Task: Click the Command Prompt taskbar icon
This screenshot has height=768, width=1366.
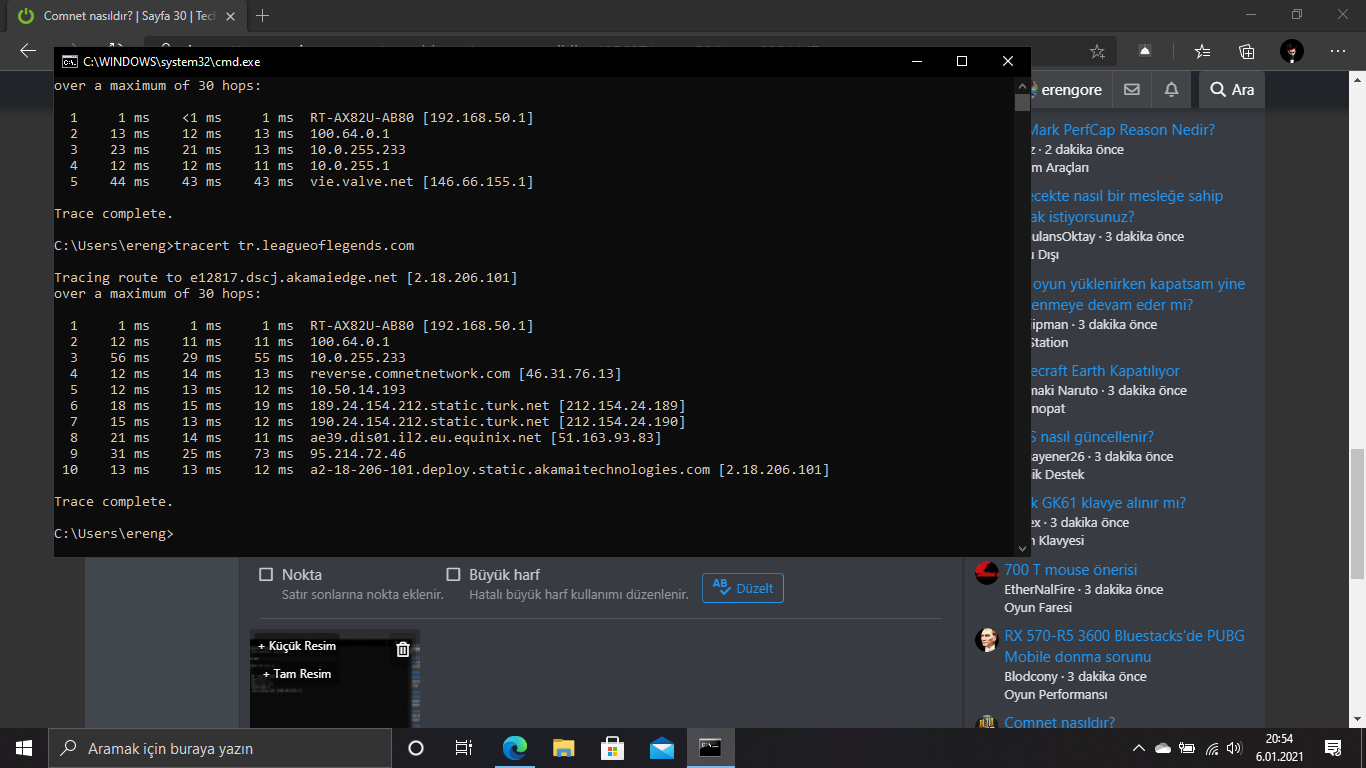Action: click(x=711, y=748)
